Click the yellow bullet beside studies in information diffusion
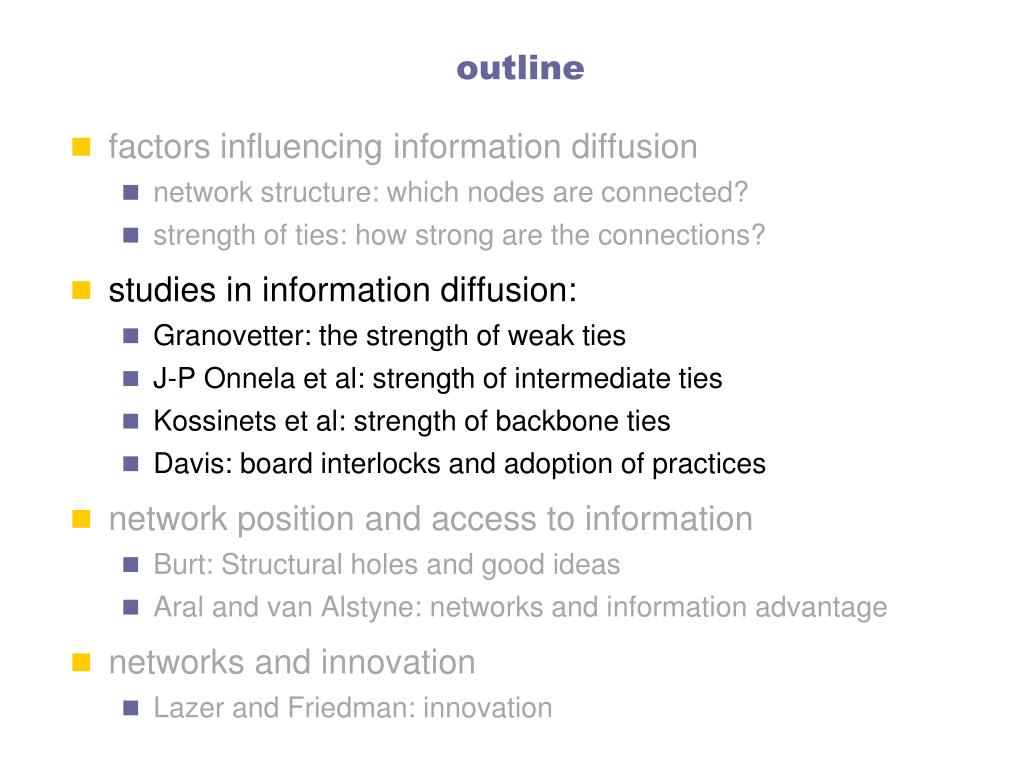 click(x=81, y=290)
